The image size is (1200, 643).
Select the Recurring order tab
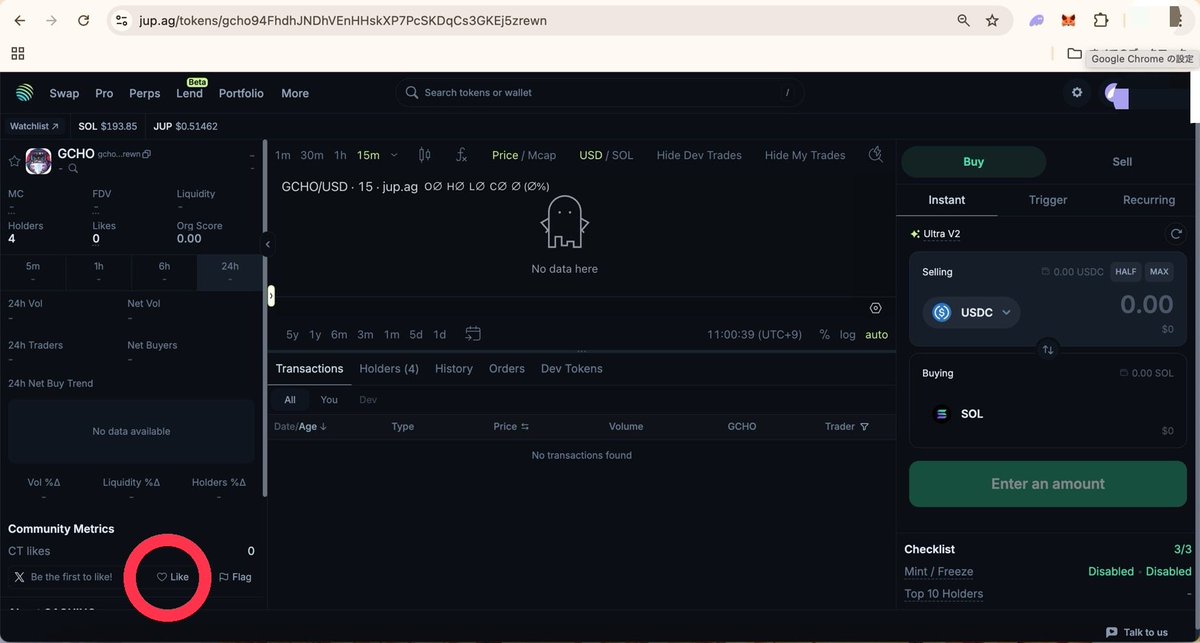[x=1149, y=200]
